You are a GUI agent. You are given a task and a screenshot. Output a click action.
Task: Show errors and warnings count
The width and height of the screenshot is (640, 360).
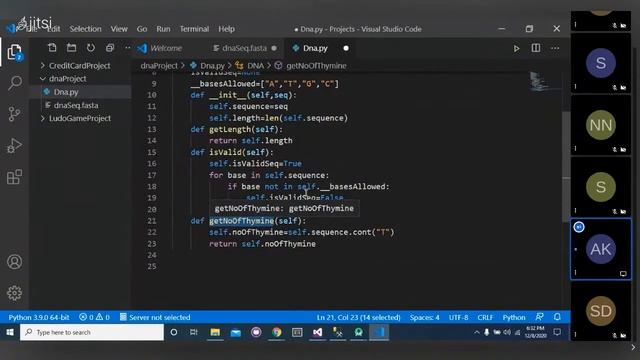point(94,317)
